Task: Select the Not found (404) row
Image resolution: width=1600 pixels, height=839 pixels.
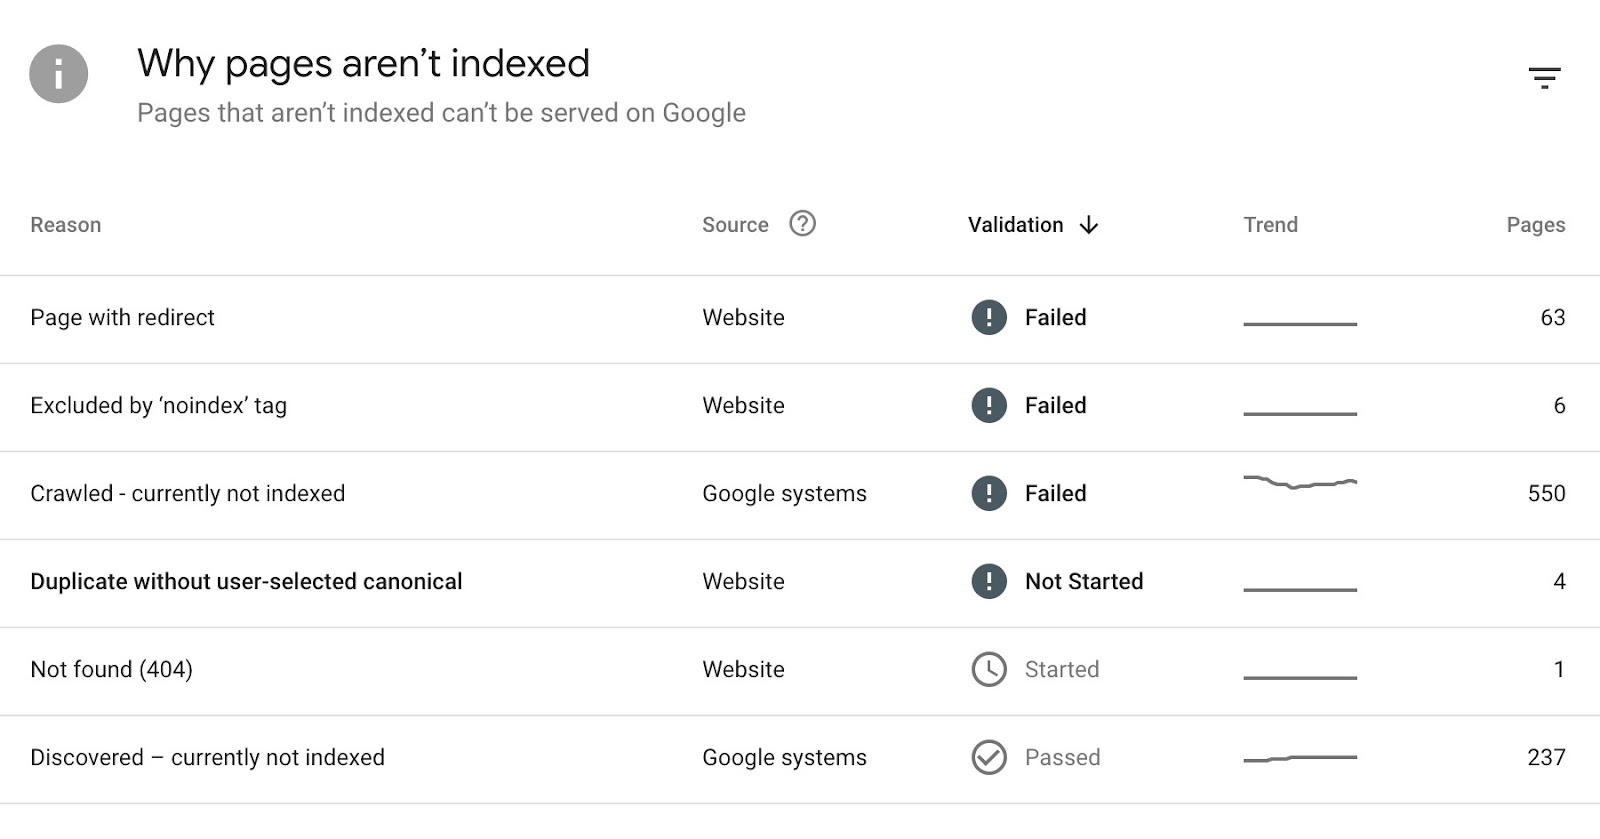Action: (110, 670)
